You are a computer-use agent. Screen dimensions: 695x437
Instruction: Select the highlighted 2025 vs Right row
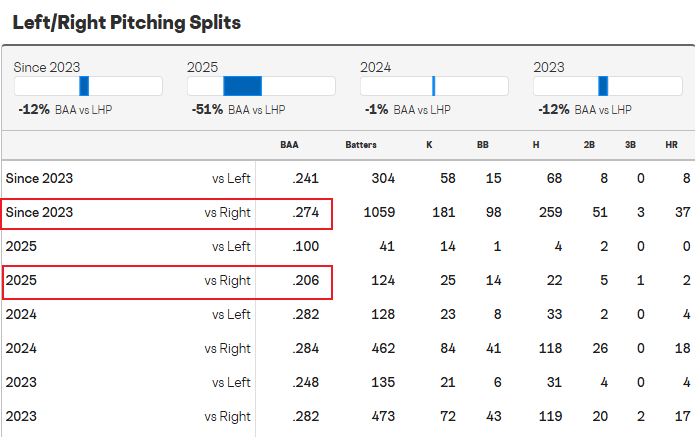click(x=348, y=281)
